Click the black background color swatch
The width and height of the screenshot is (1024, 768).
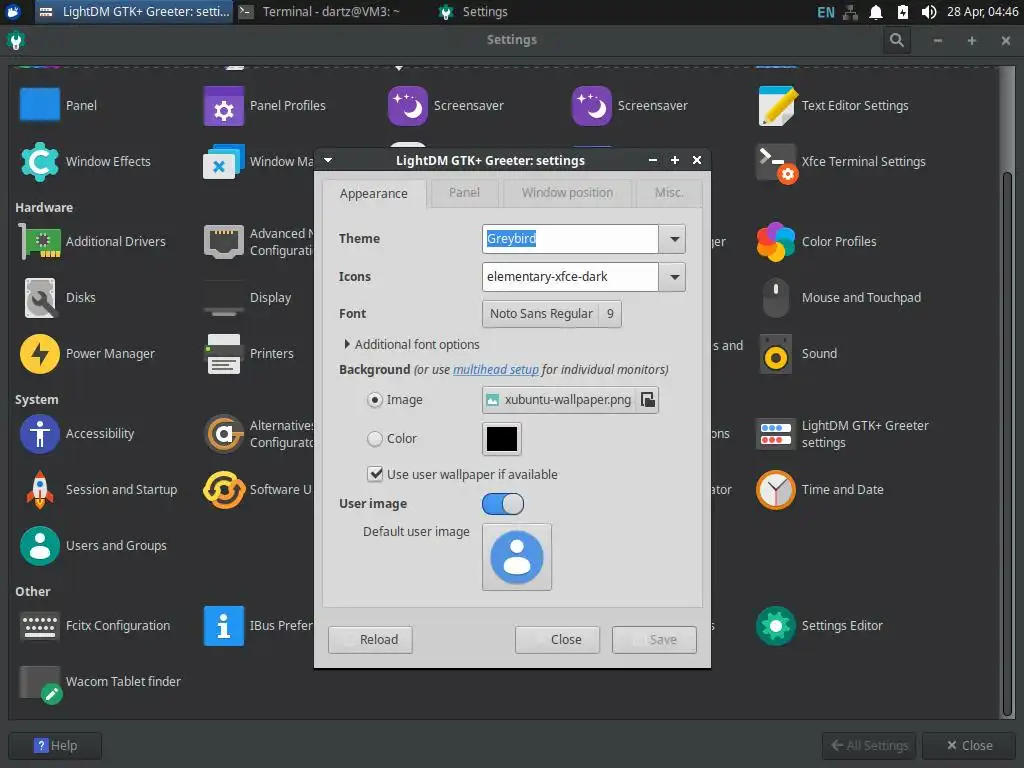[x=502, y=439]
